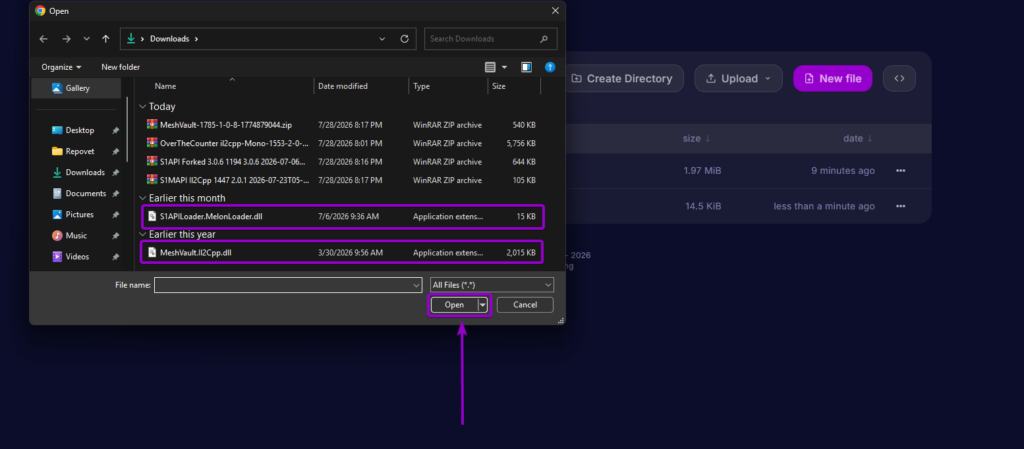Open the Organize menu
Viewport: 1024px width, 449px height.
point(61,67)
